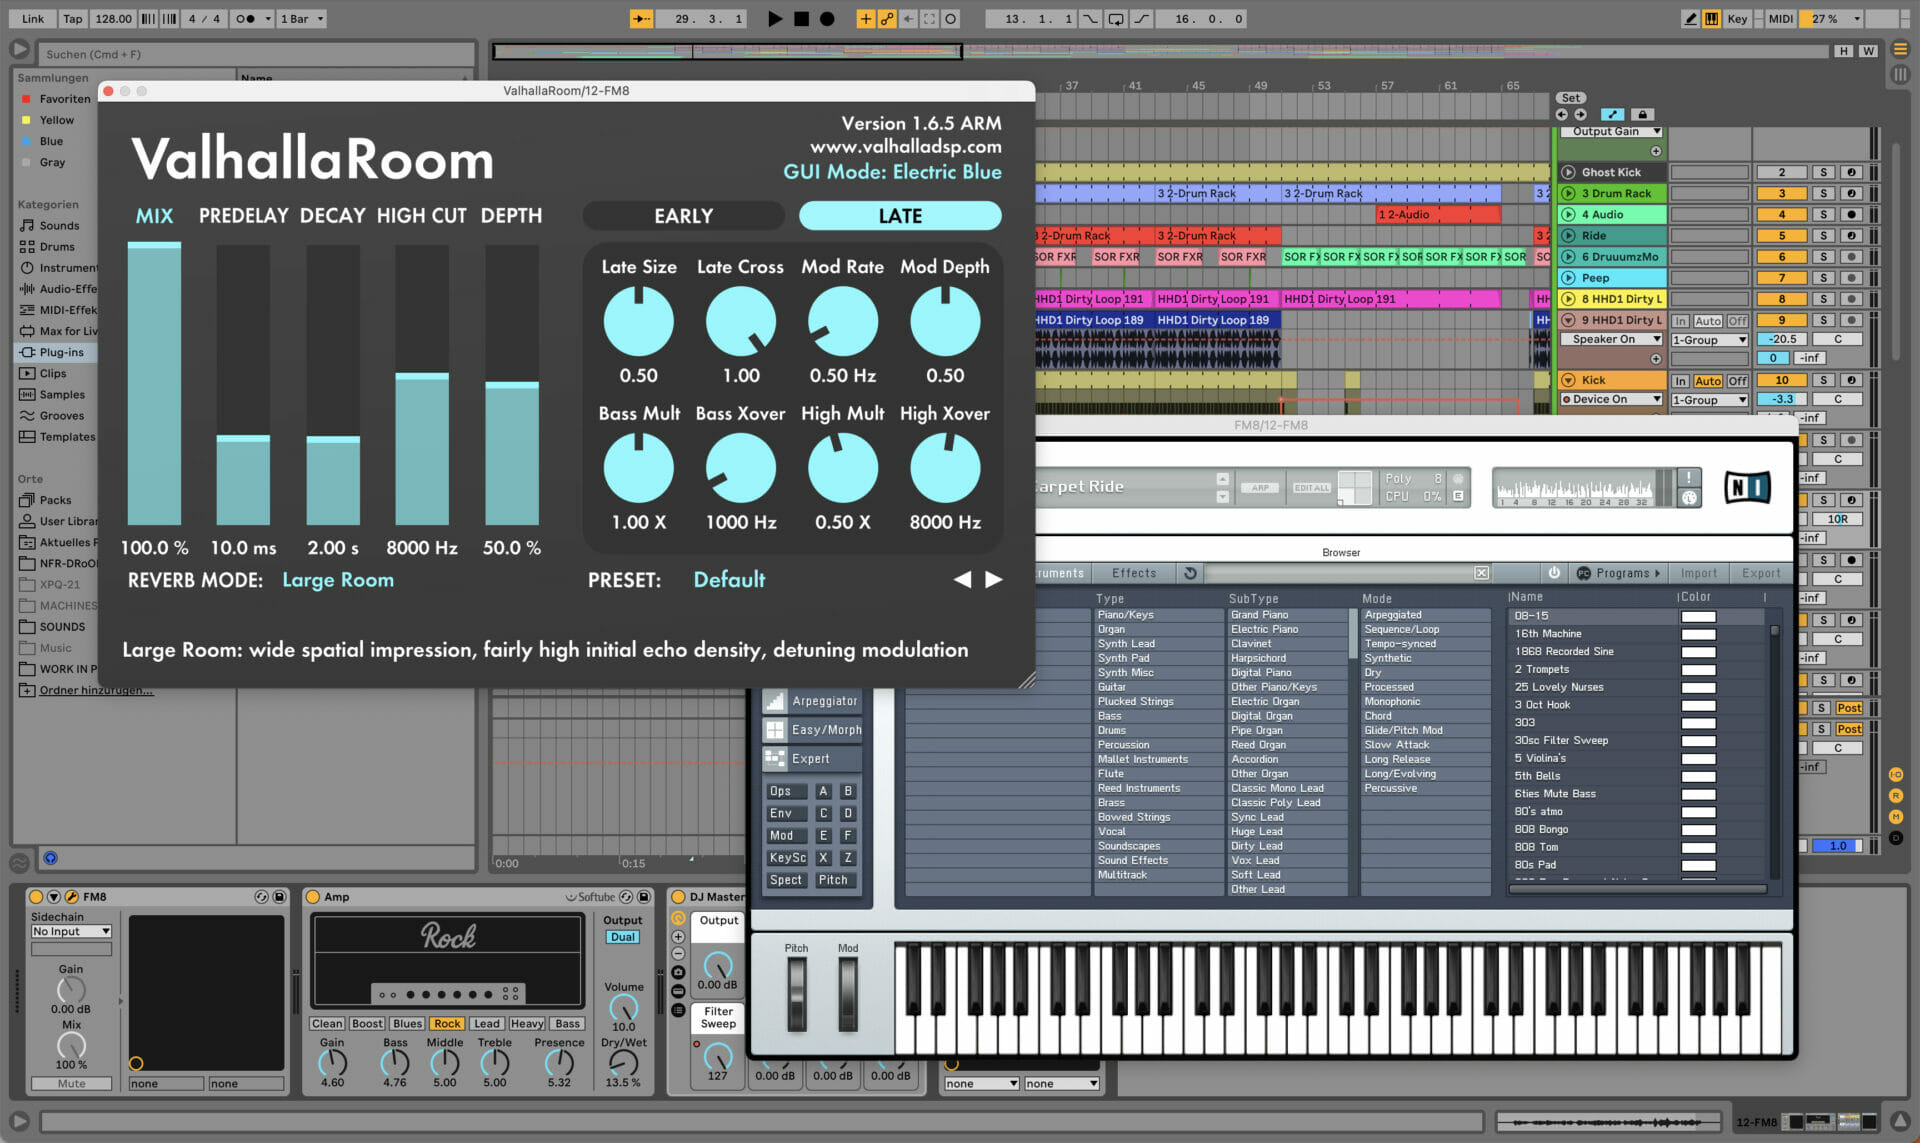Open the Default preset menu

pyautogui.click(x=729, y=580)
